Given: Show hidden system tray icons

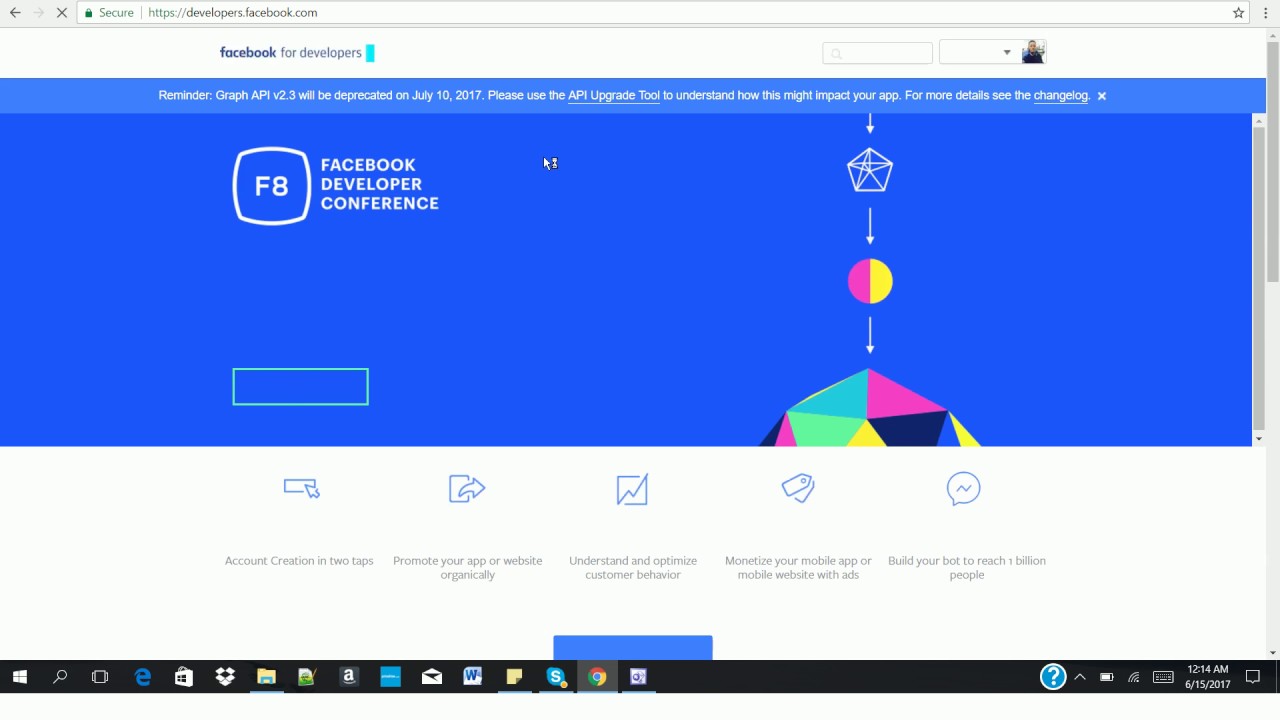Looking at the screenshot, I should [x=1080, y=677].
